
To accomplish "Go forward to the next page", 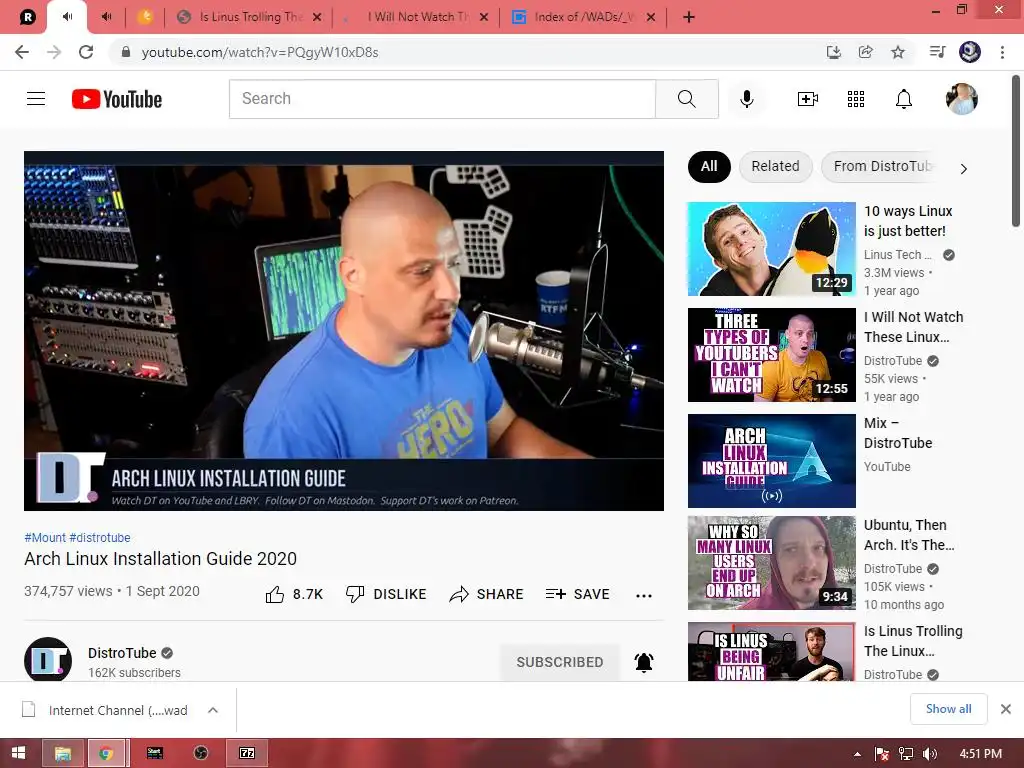I will click(x=54, y=52).
